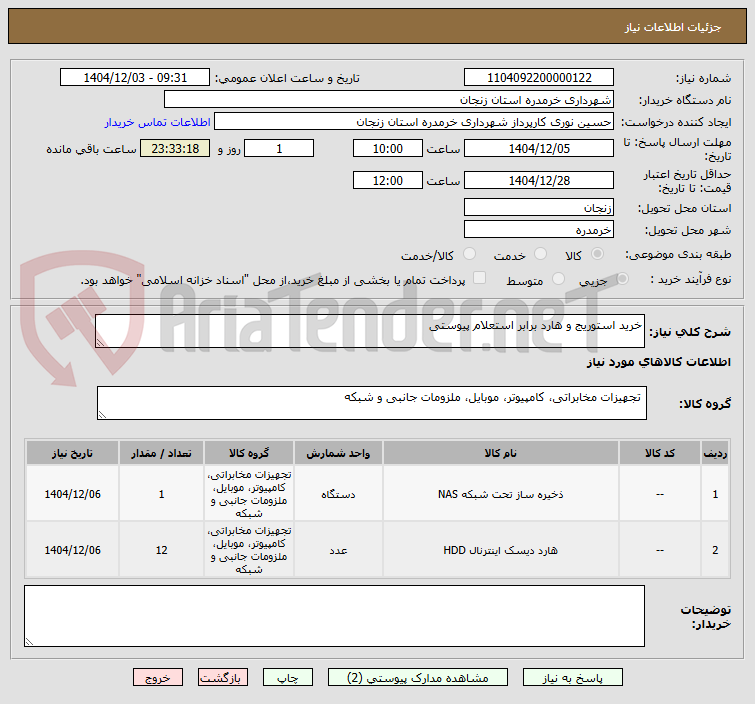This screenshot has width=755, height=704.
Task: Select the جزیی purchase type radio
Action: (x=622, y=278)
